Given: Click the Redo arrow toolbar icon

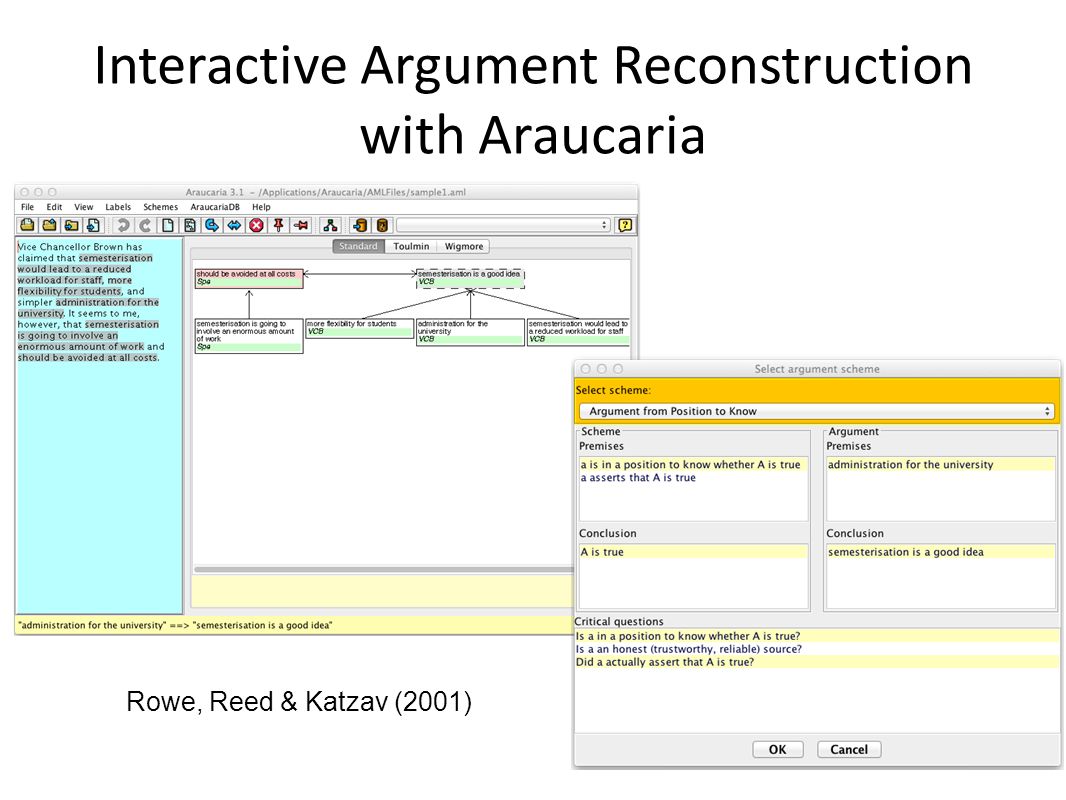Looking at the screenshot, I should point(145,225).
